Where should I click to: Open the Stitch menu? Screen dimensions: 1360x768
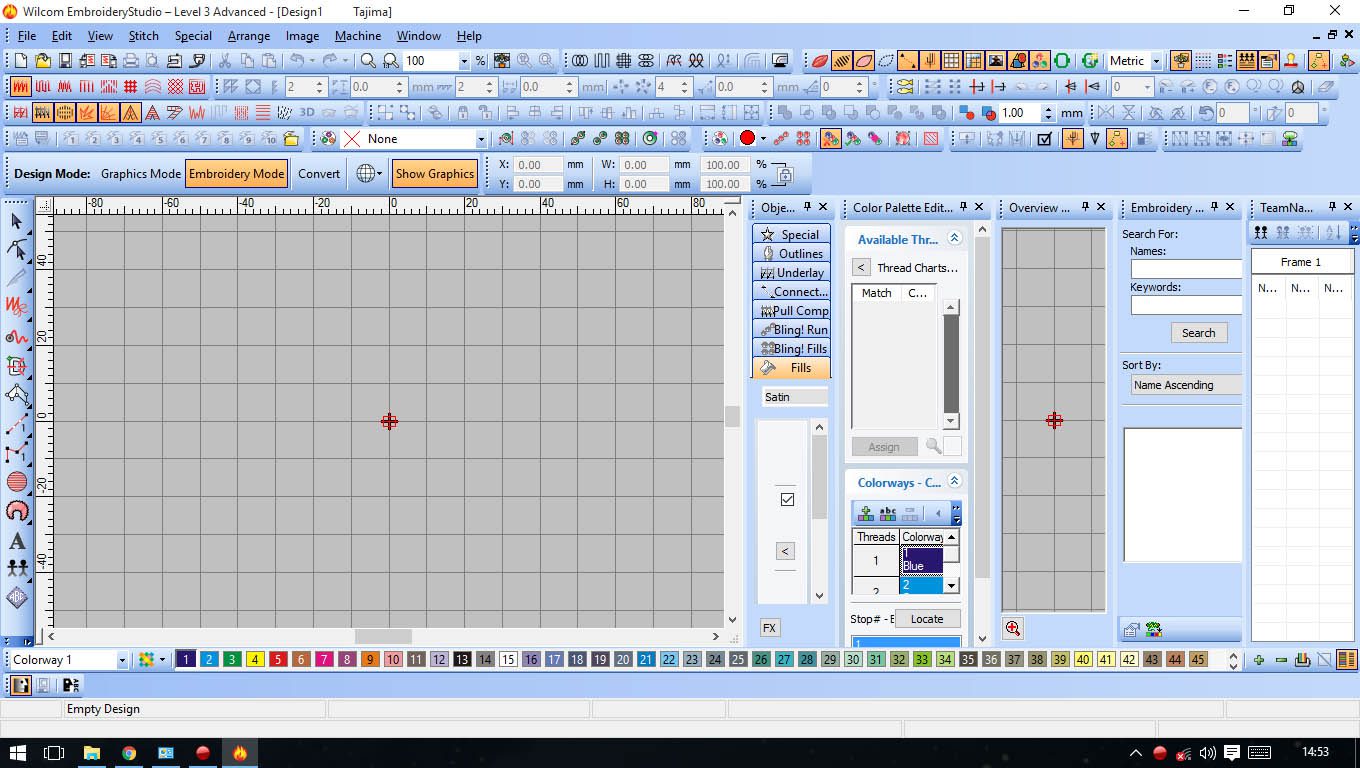(143, 36)
